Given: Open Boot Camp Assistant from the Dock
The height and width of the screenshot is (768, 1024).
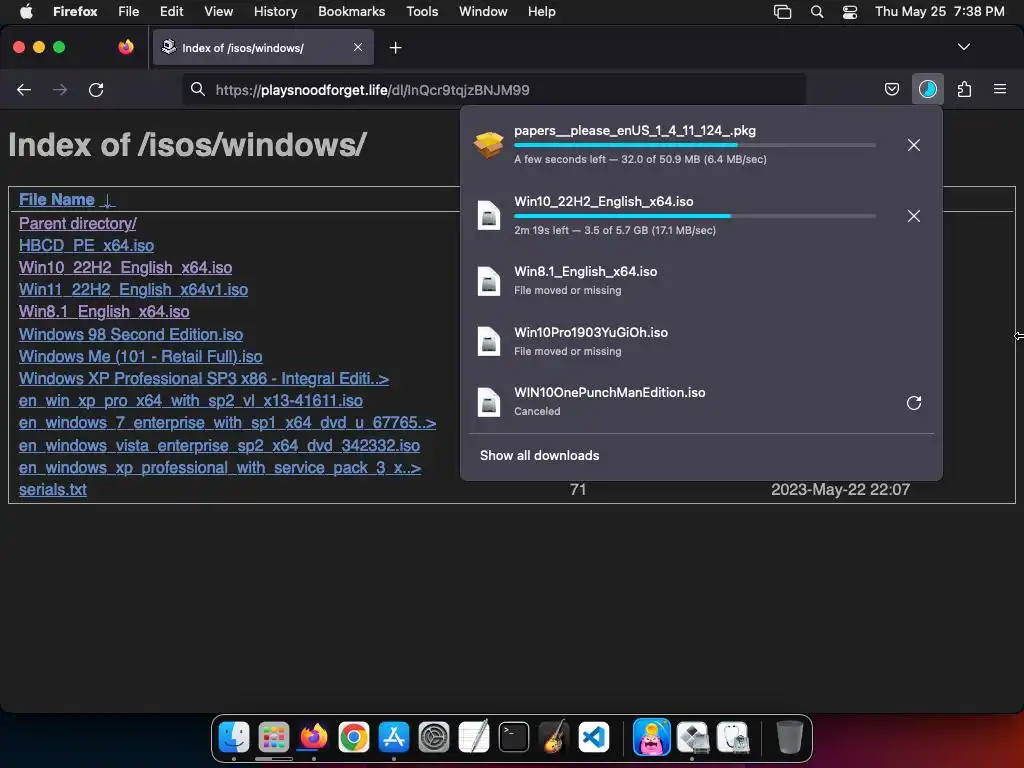Looking at the screenshot, I should click(x=692, y=737).
